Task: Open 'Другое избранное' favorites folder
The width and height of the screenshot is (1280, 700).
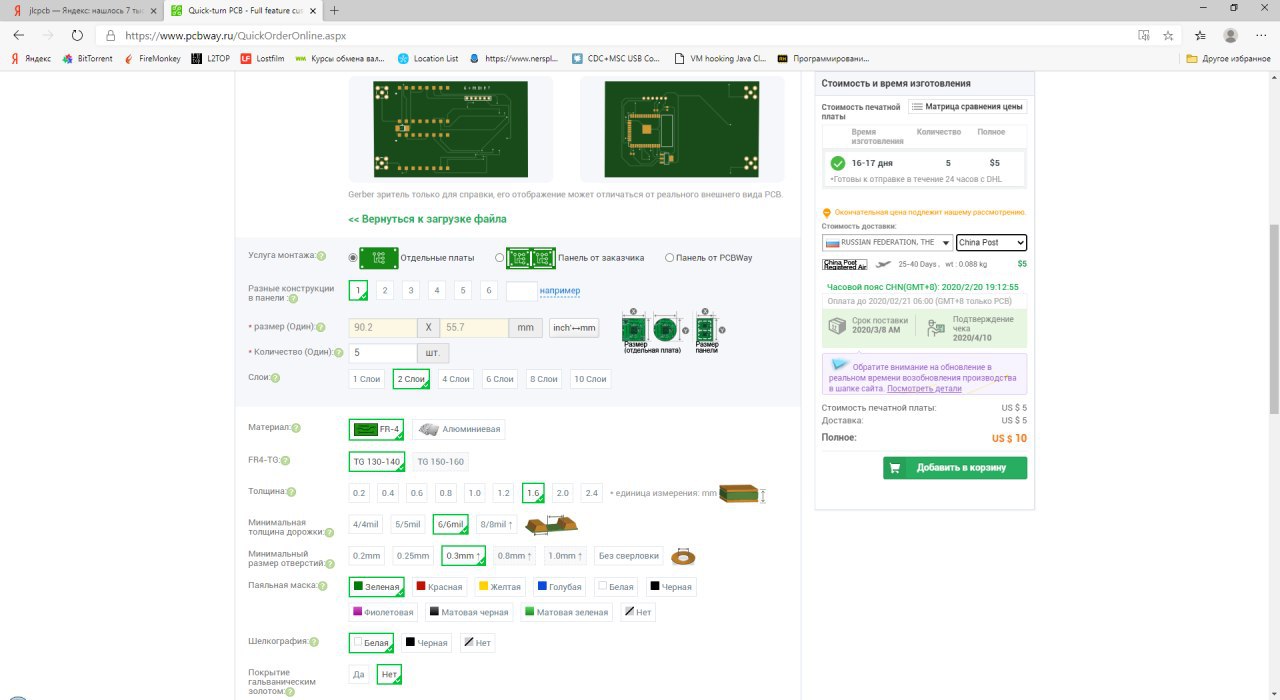Action: [1228, 58]
